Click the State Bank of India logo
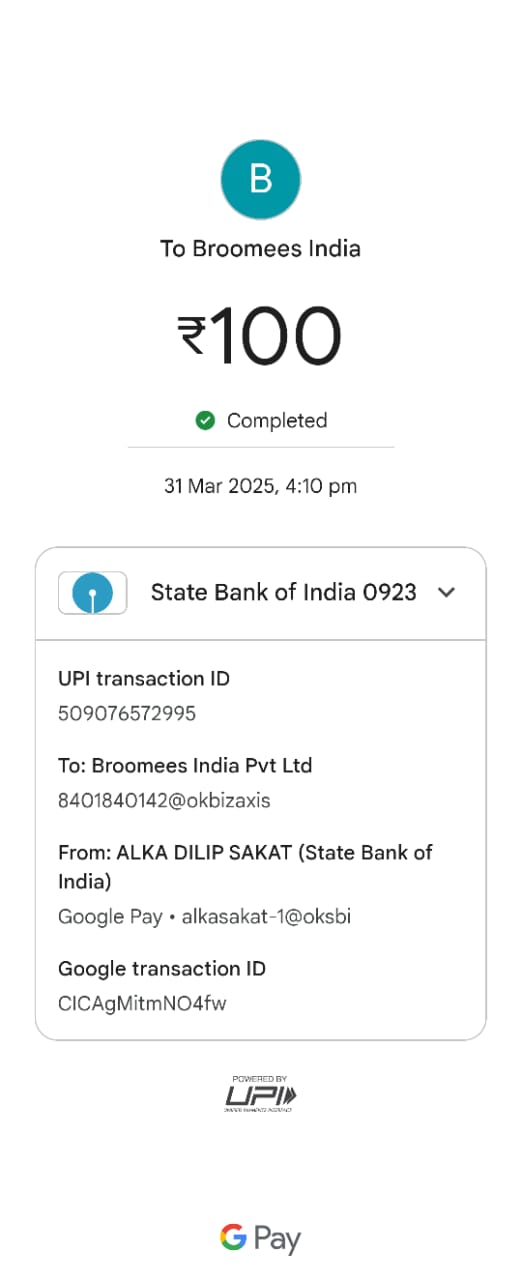 [x=93, y=593]
